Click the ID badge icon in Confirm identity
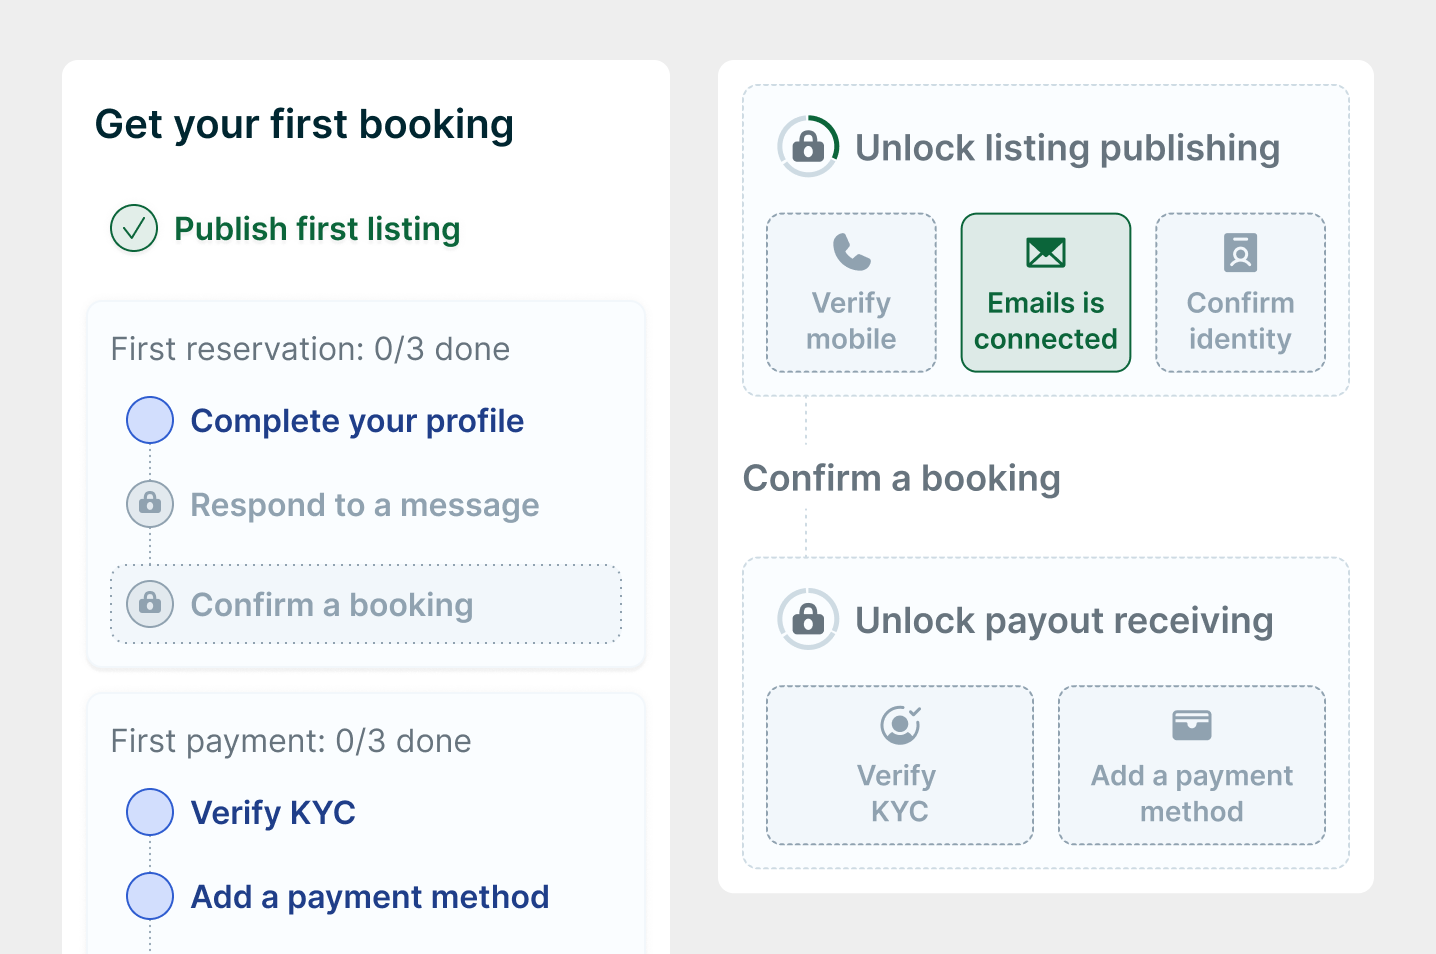Image resolution: width=1436 pixels, height=954 pixels. (1240, 252)
